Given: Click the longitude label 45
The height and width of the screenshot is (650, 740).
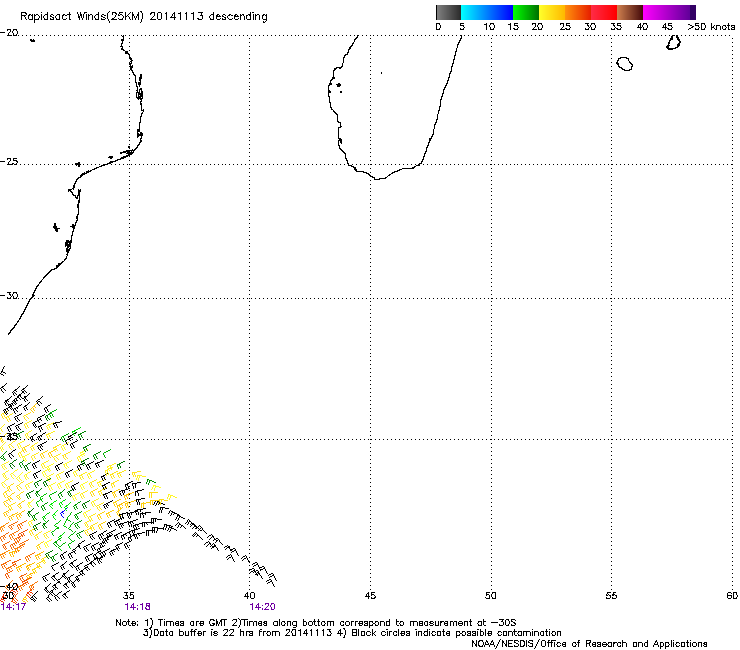Looking at the screenshot, I should point(370,596).
